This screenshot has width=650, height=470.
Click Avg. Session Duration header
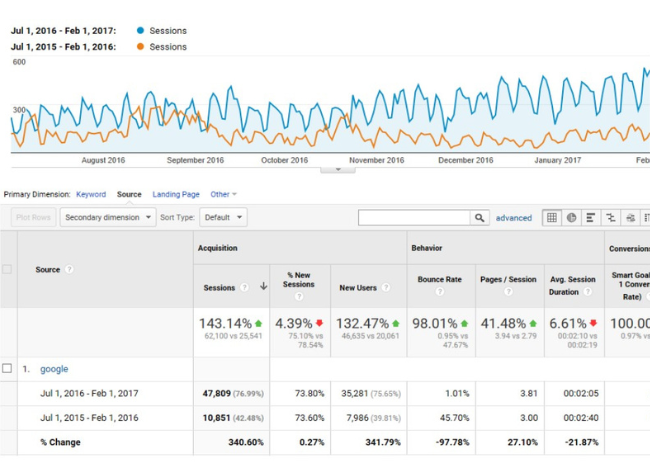(x=572, y=286)
